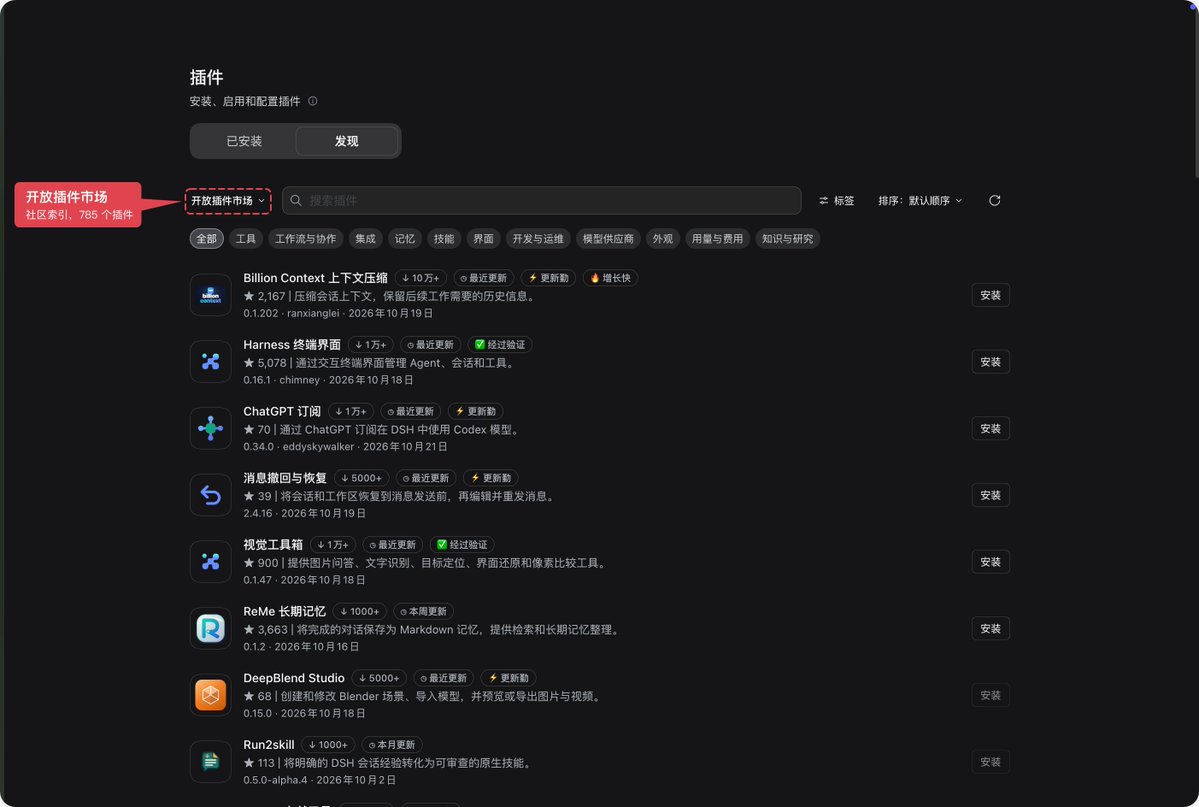Click the 本周更新 badge on ReMe 长期记忆
This screenshot has height=807, width=1199.
(424, 612)
